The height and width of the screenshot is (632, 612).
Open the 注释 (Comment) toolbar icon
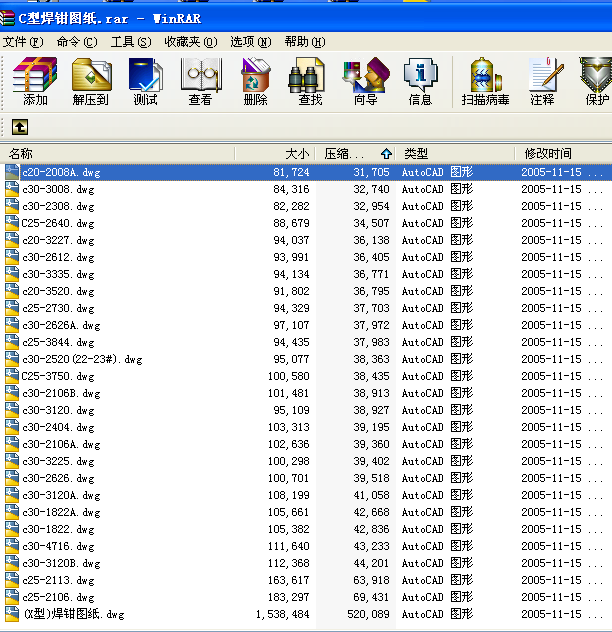click(544, 75)
